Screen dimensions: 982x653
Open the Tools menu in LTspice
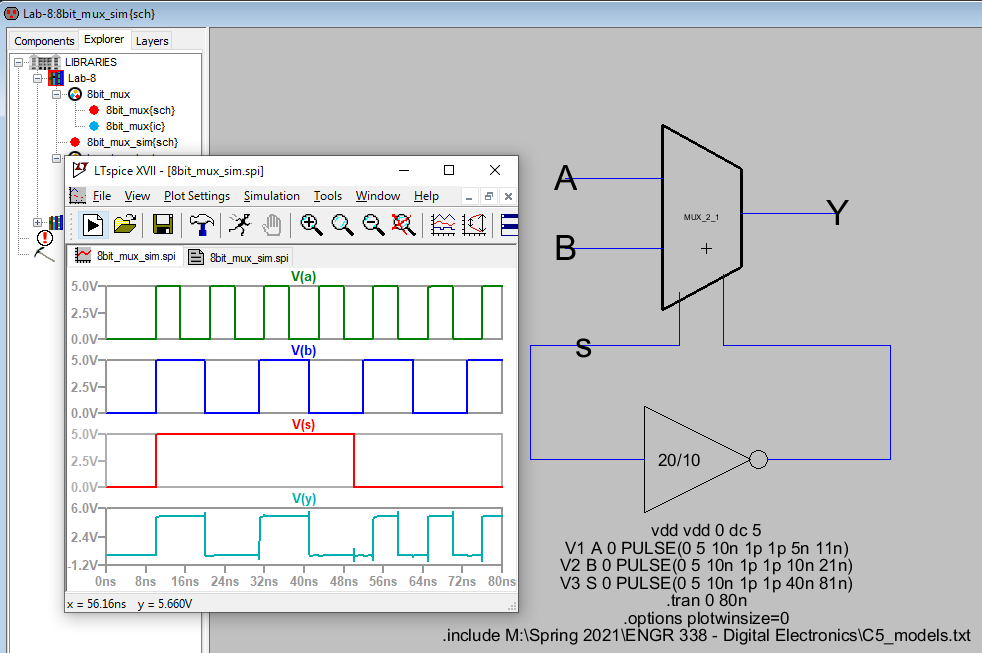328,196
